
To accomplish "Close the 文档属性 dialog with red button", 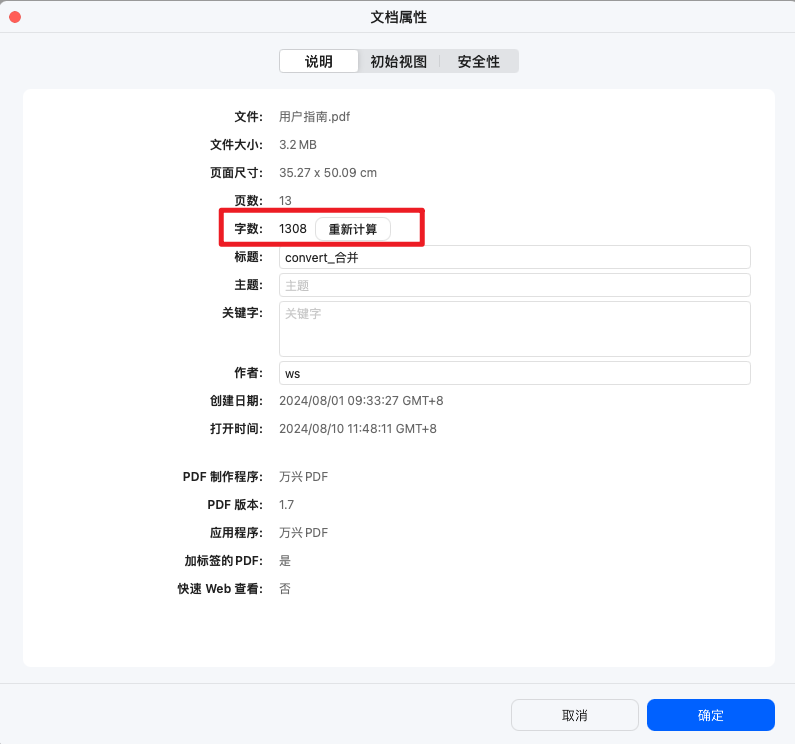I will coord(15,17).
